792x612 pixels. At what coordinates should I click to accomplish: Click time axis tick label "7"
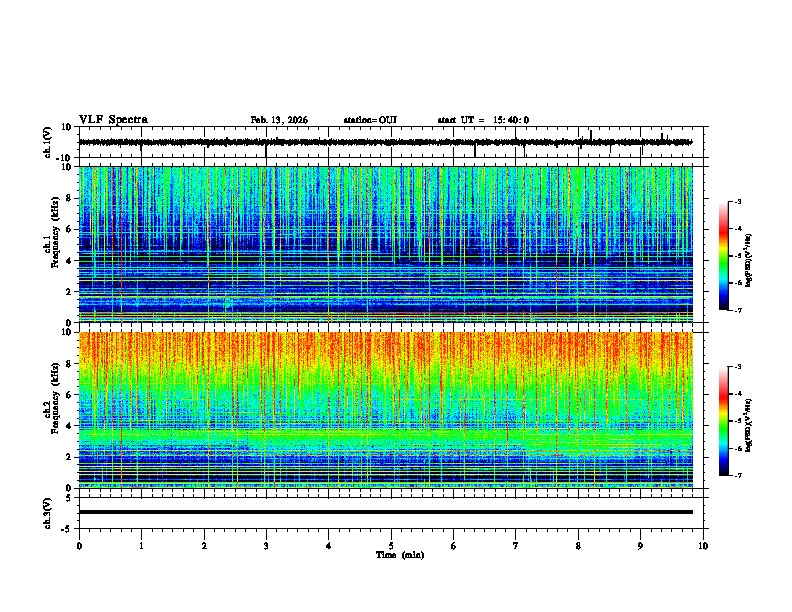point(516,546)
